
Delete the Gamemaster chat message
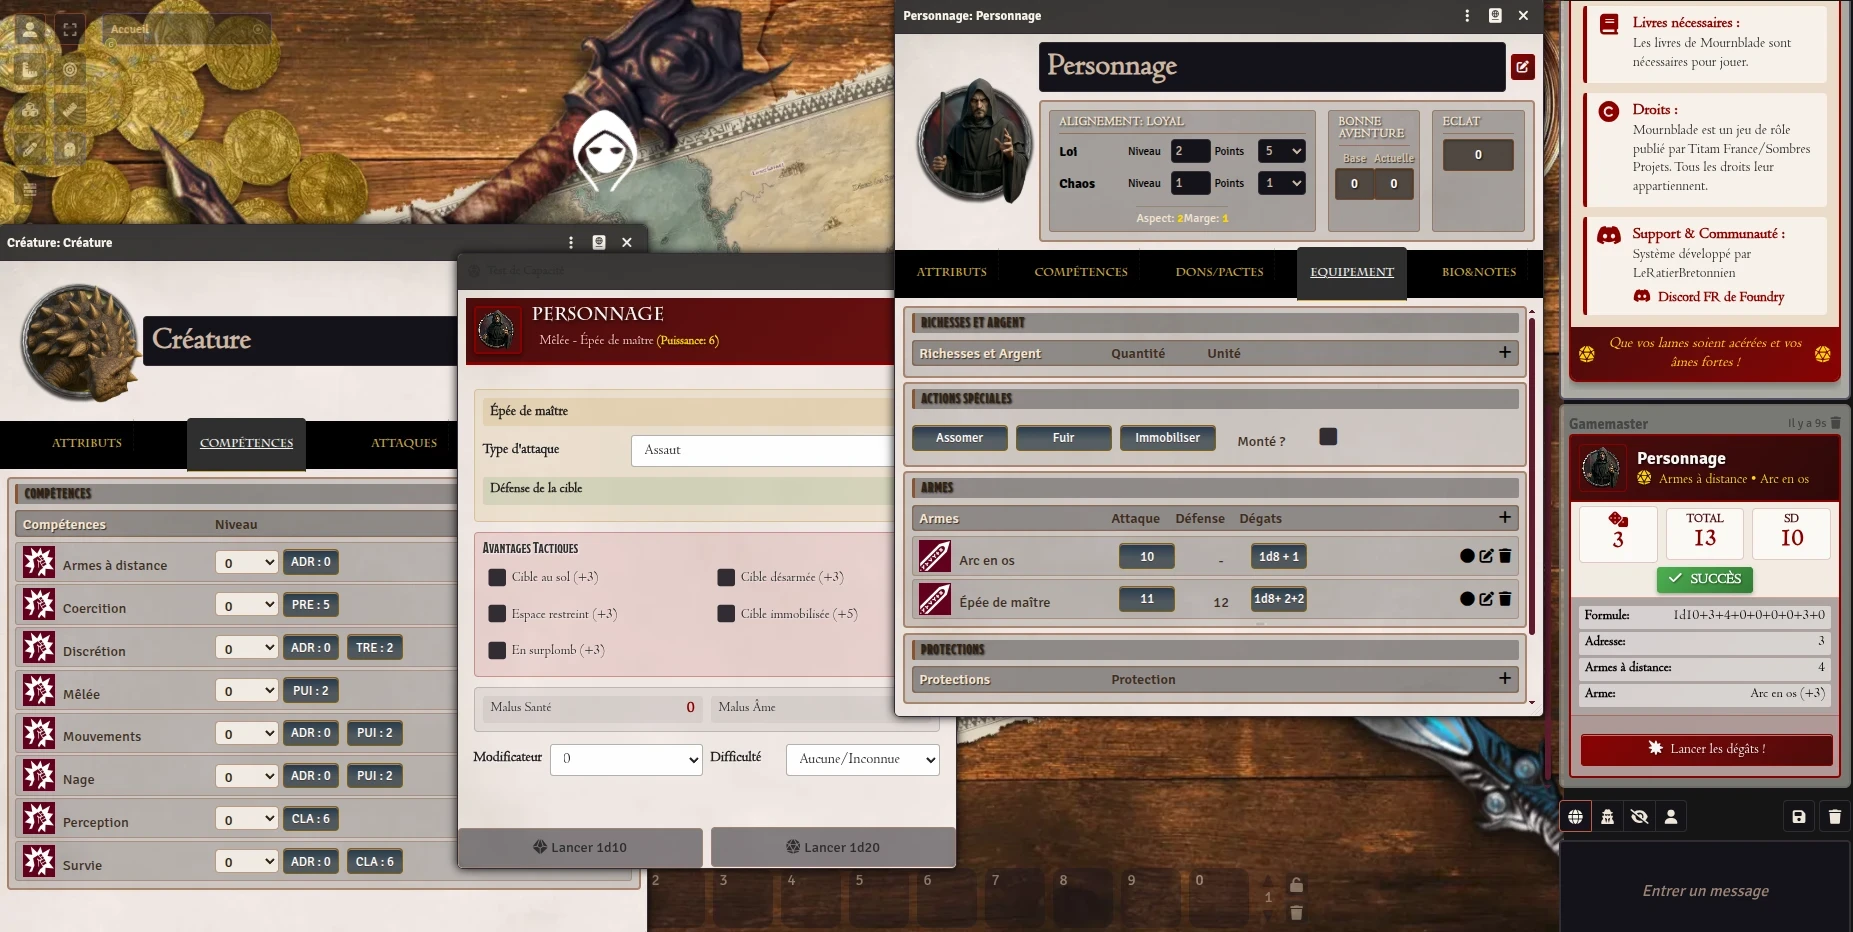(1835, 423)
